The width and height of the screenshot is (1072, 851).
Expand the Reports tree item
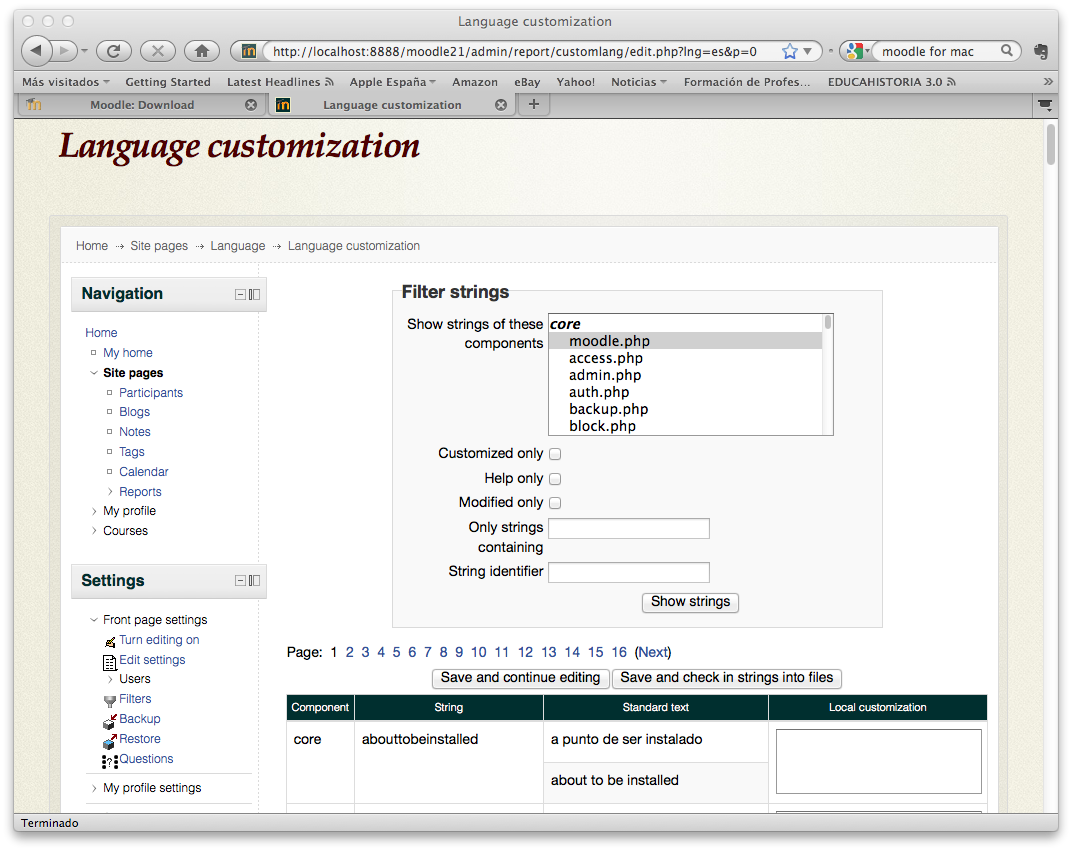click(110, 492)
